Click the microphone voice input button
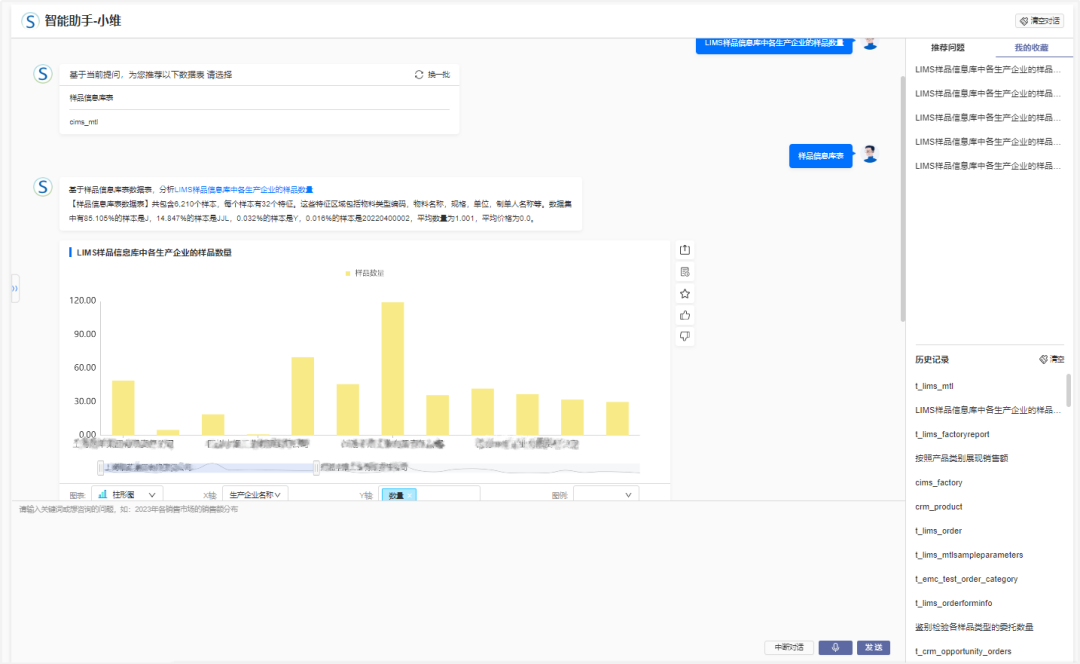The image size is (1080, 664). [x=835, y=647]
